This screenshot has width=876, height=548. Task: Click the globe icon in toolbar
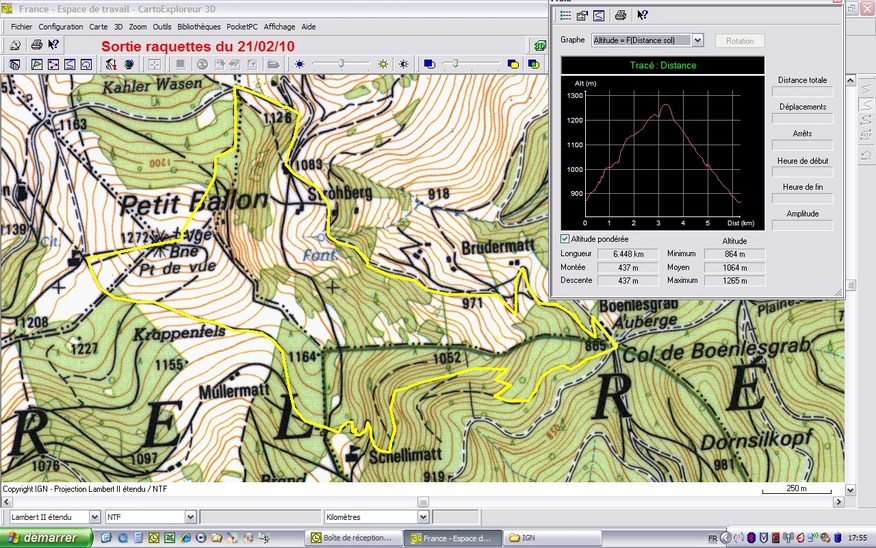129,64
